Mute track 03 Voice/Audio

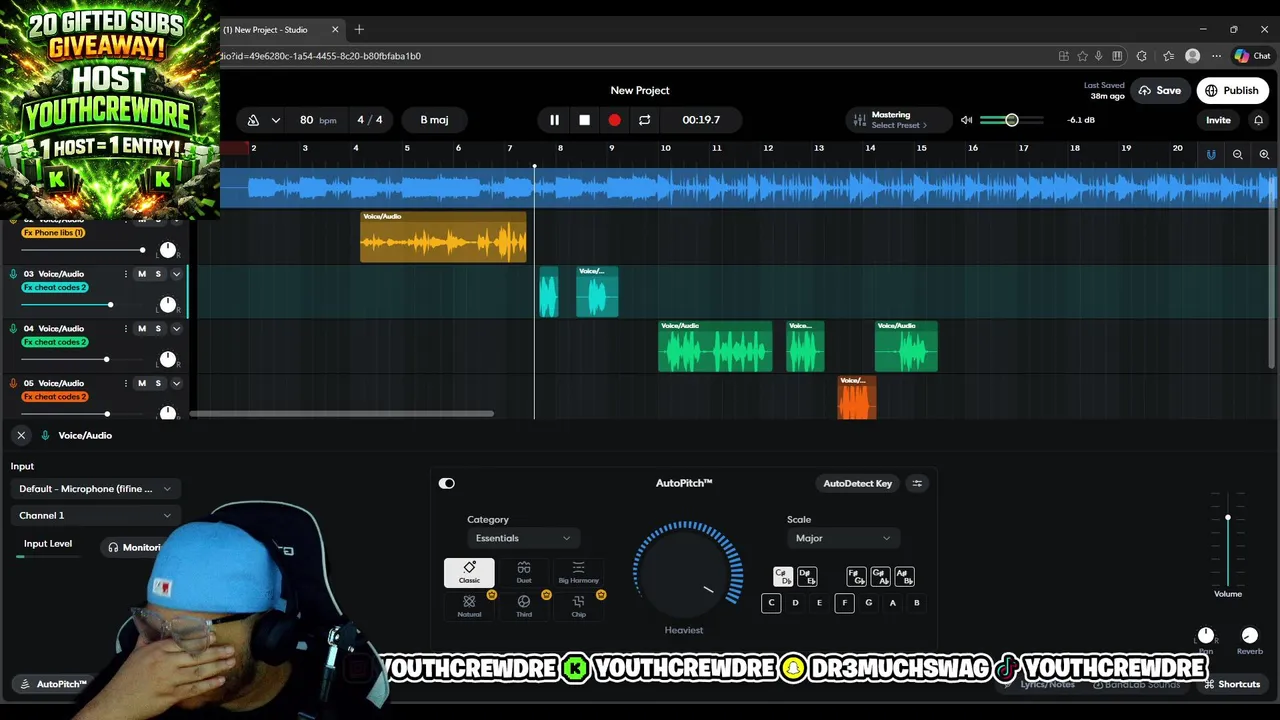point(142,274)
